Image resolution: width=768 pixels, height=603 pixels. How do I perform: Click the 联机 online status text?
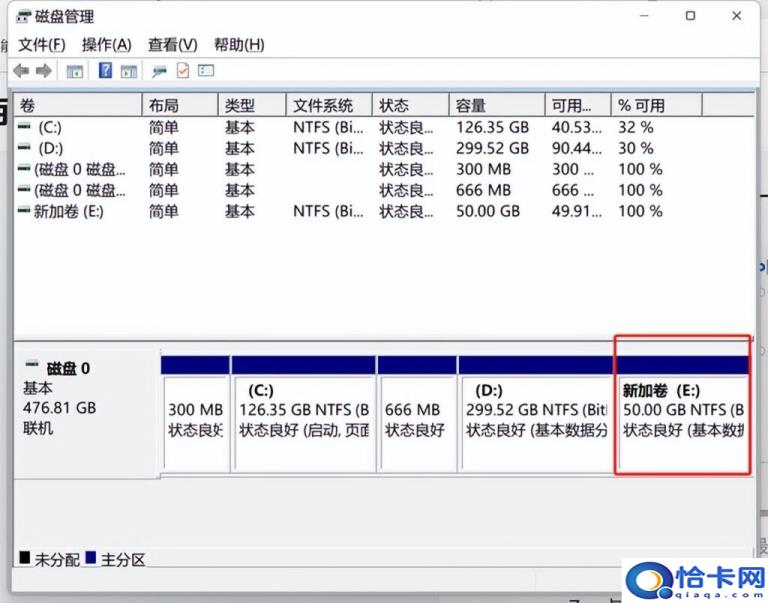coord(38,429)
